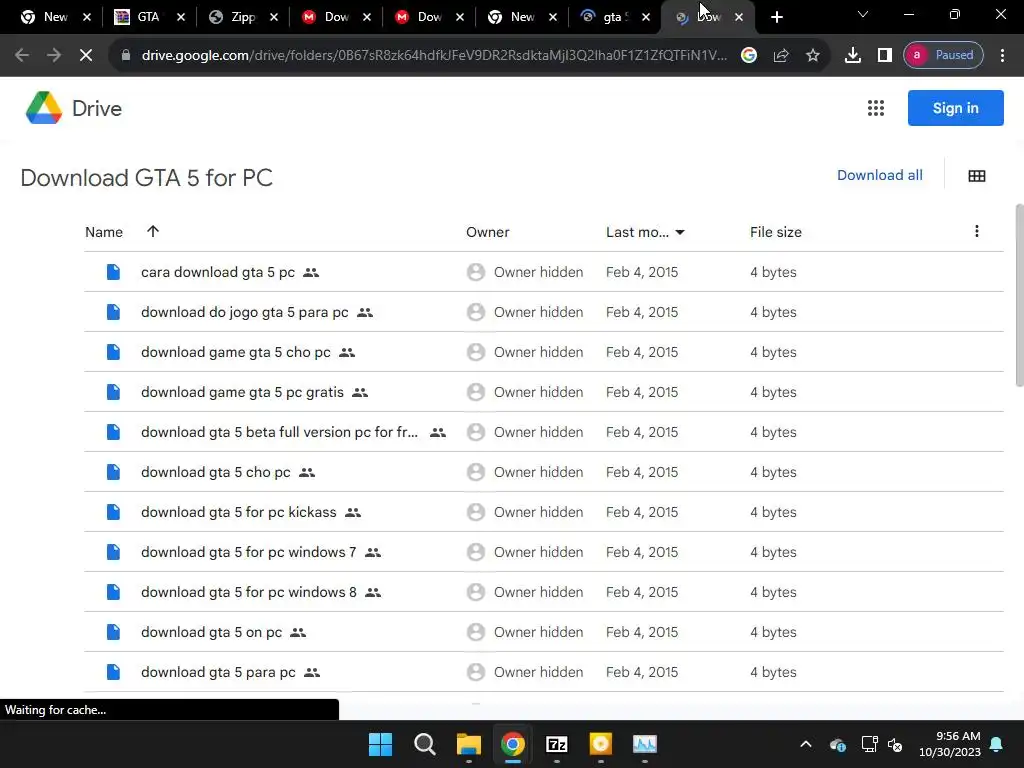Image resolution: width=1024 pixels, height=768 pixels.
Task: Sort by the Name column header
Action: 104,232
